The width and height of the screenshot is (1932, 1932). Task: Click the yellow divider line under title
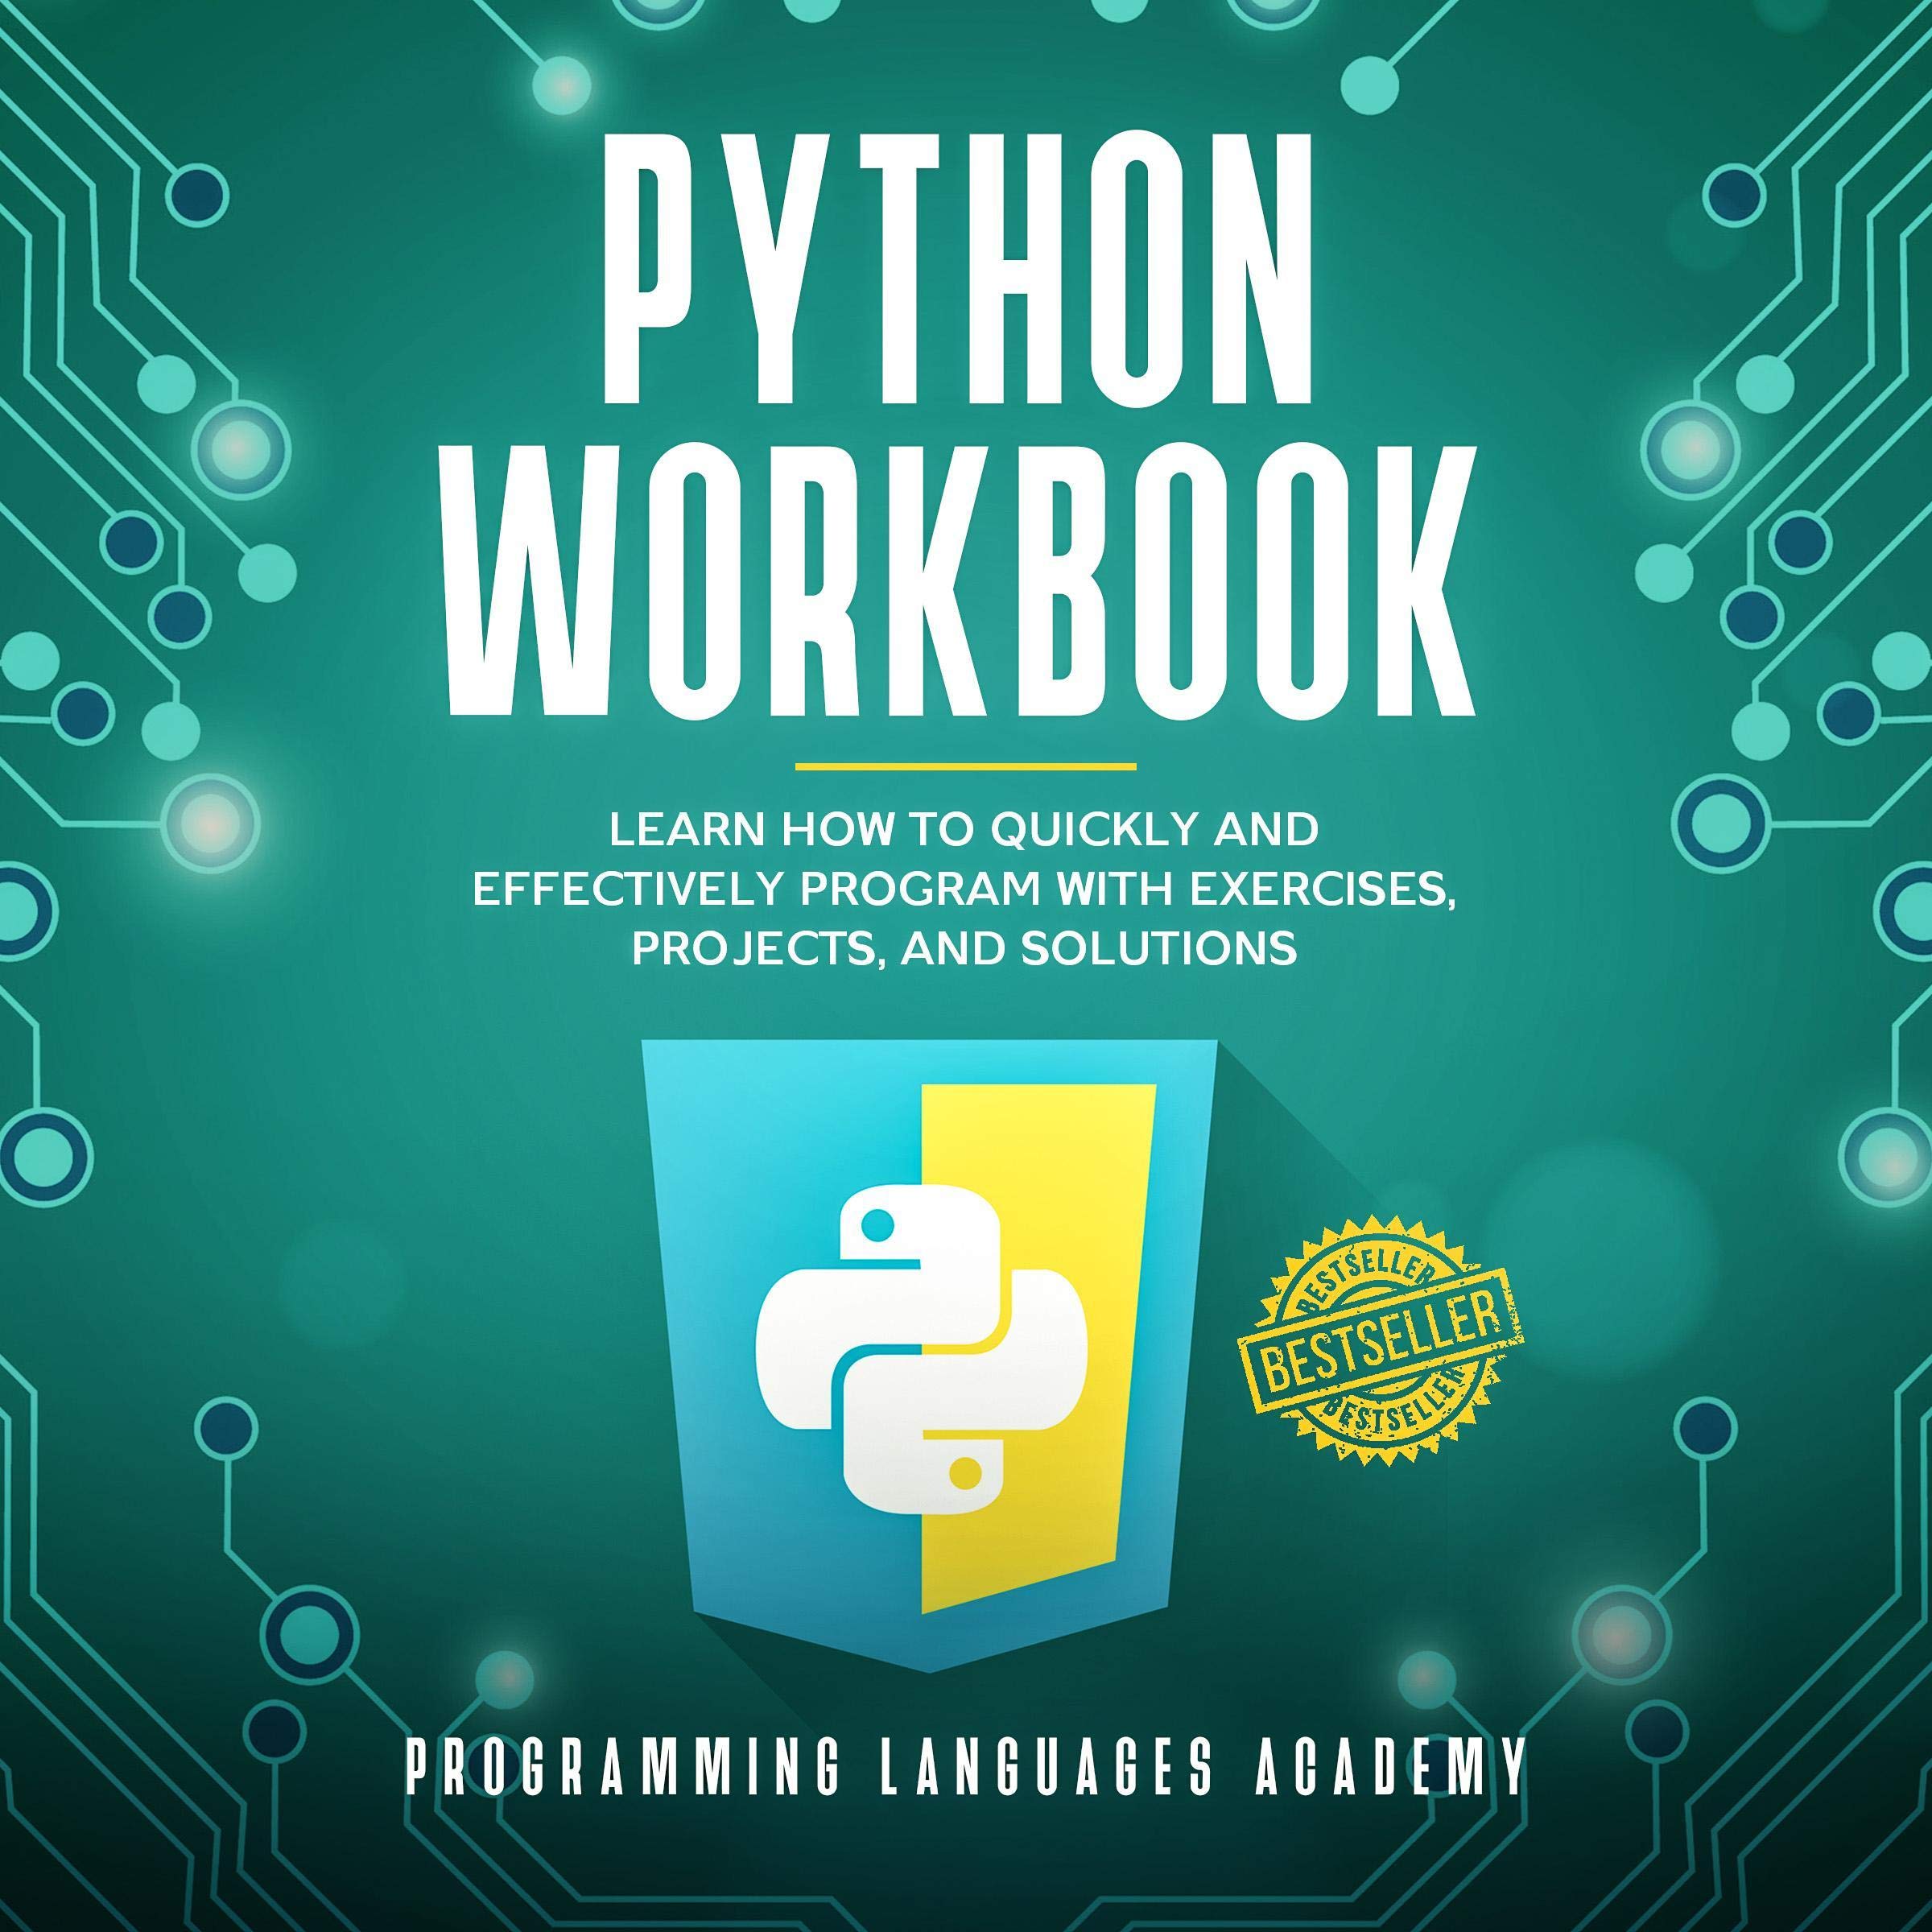(x=965, y=768)
